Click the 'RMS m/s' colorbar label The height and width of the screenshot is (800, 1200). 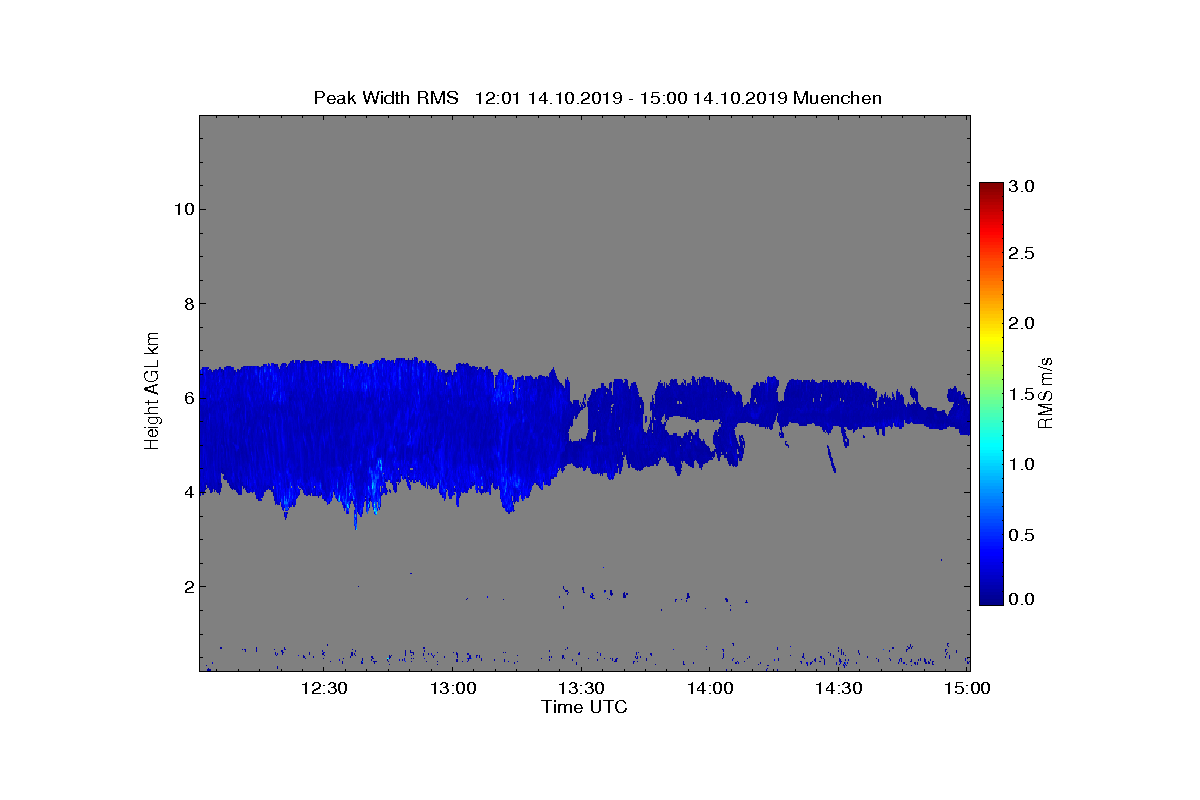click(x=1047, y=392)
